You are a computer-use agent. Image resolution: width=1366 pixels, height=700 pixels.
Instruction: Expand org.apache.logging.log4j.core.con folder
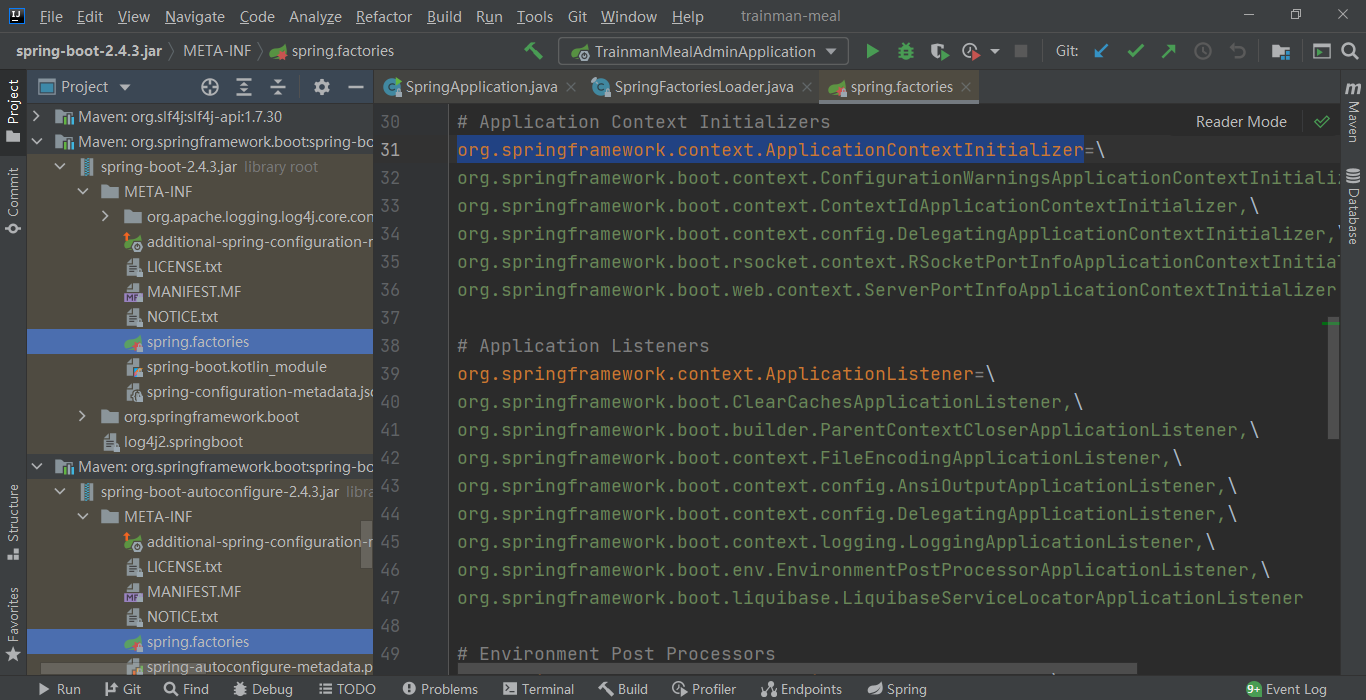coord(105,217)
